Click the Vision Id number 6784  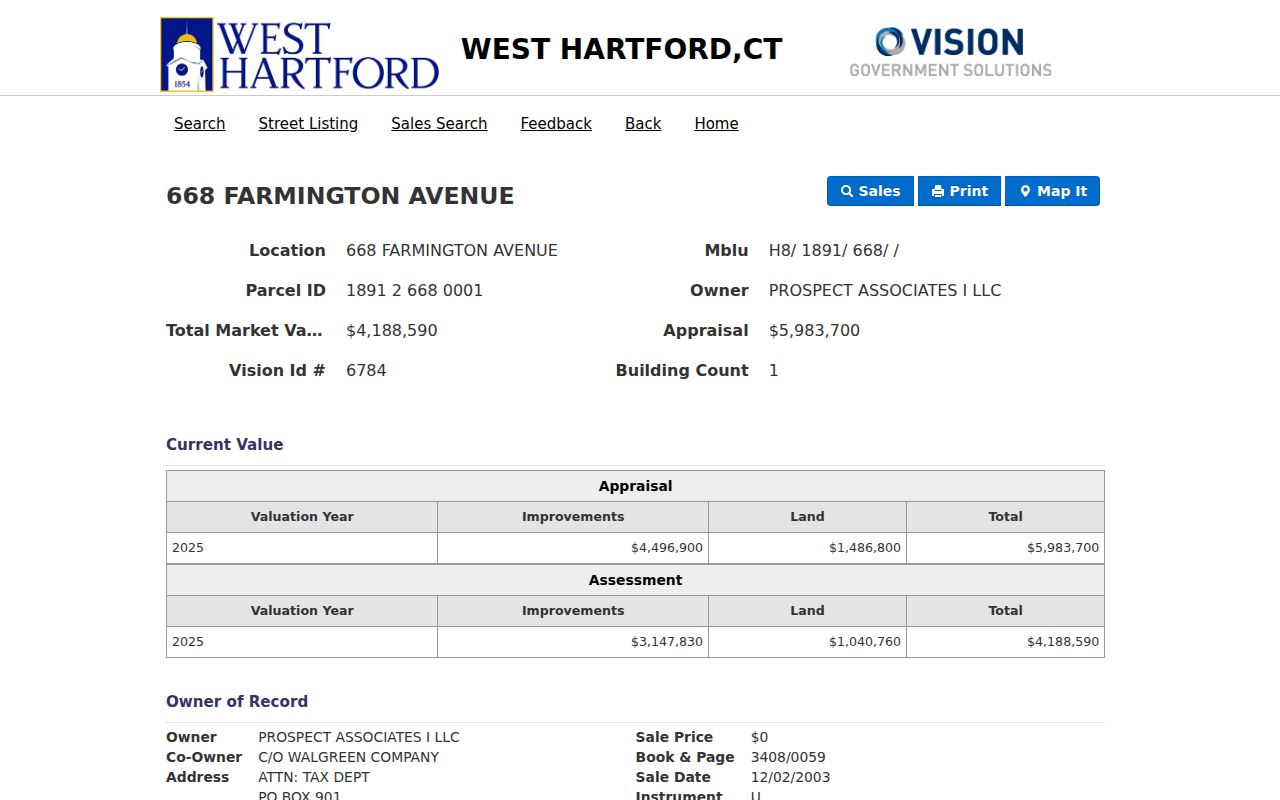click(366, 370)
